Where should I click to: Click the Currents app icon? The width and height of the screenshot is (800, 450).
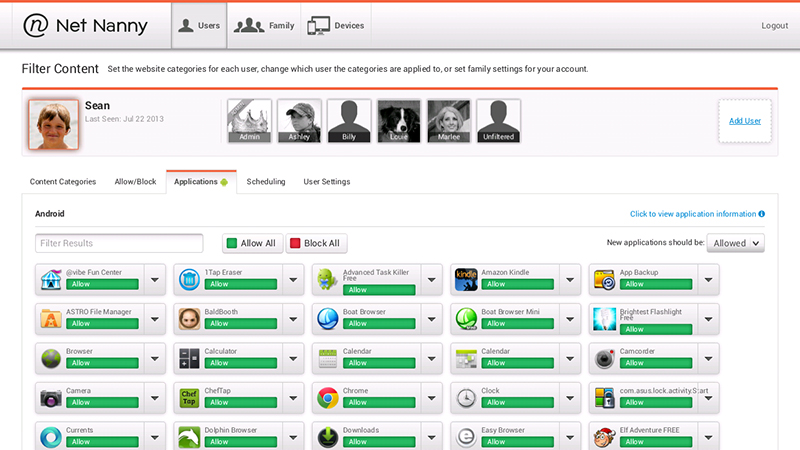coord(51,437)
